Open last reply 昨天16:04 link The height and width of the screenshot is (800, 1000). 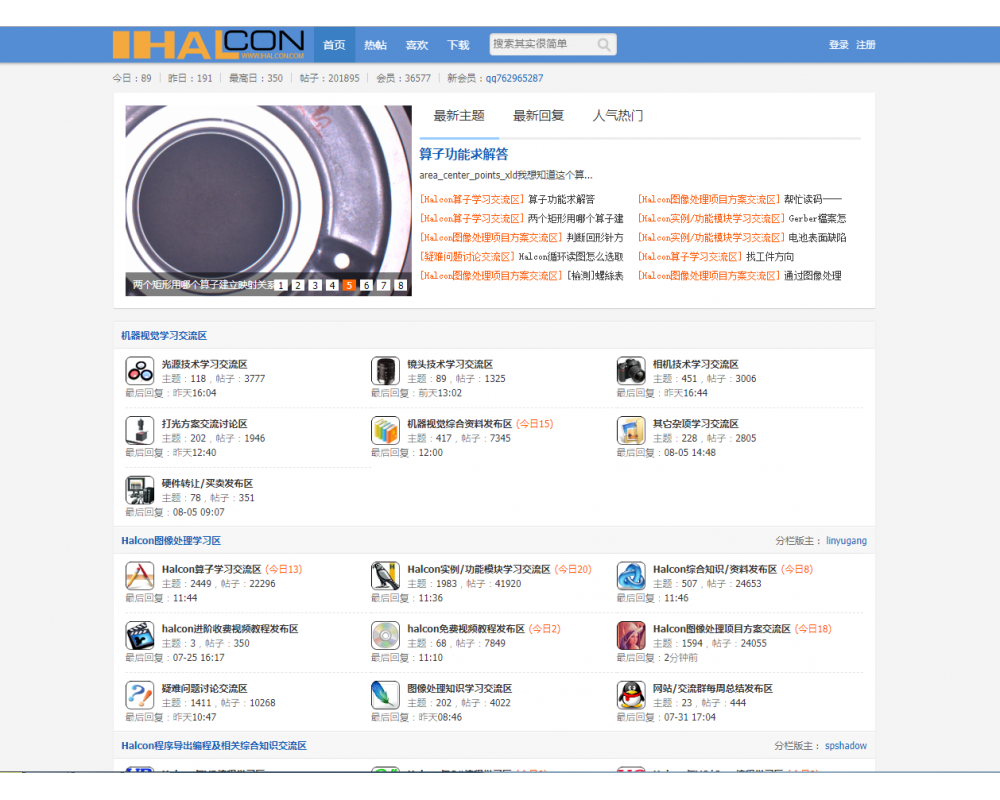point(195,393)
